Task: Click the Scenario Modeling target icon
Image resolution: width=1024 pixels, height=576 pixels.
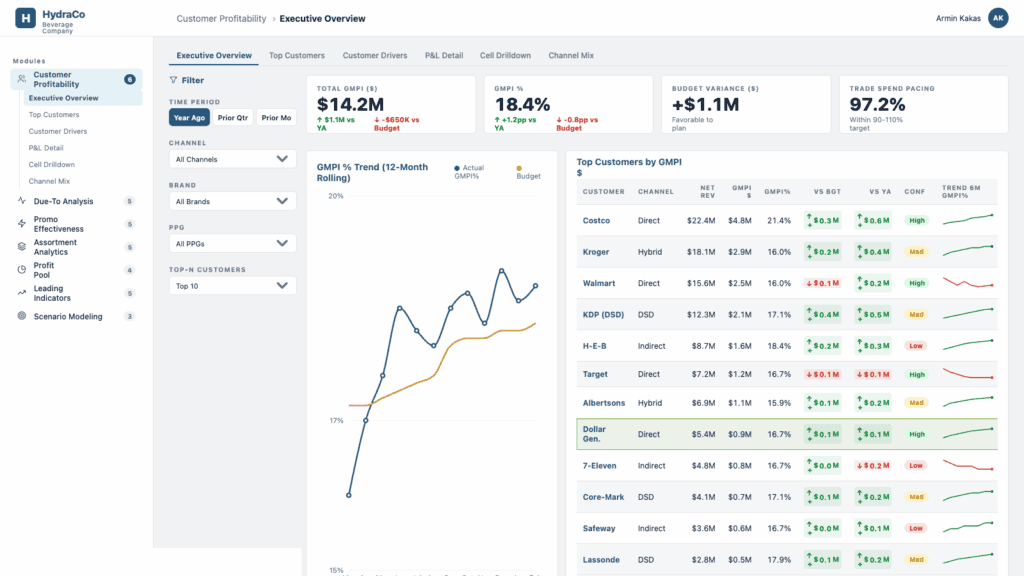Action: 22,316
